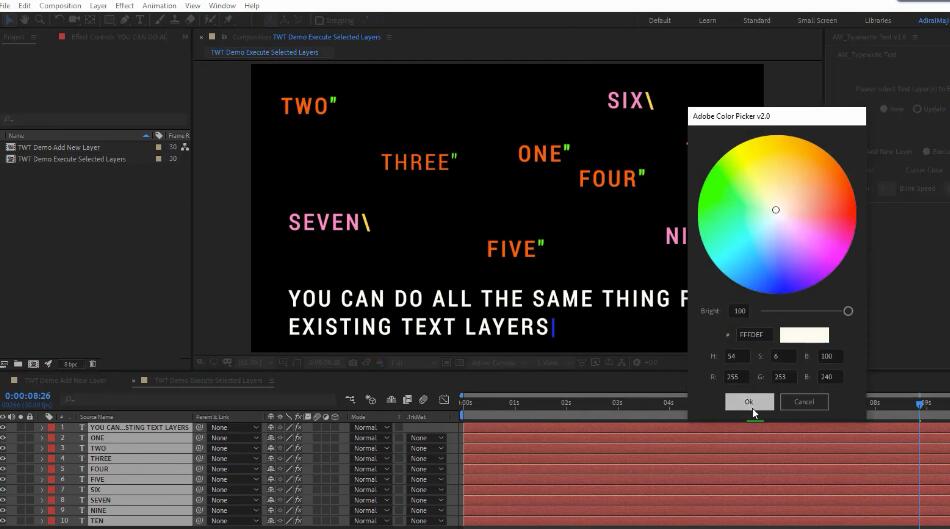This screenshot has height=529, width=950.
Task: Toggle visibility of layer TEN
Action: click(x=4, y=521)
